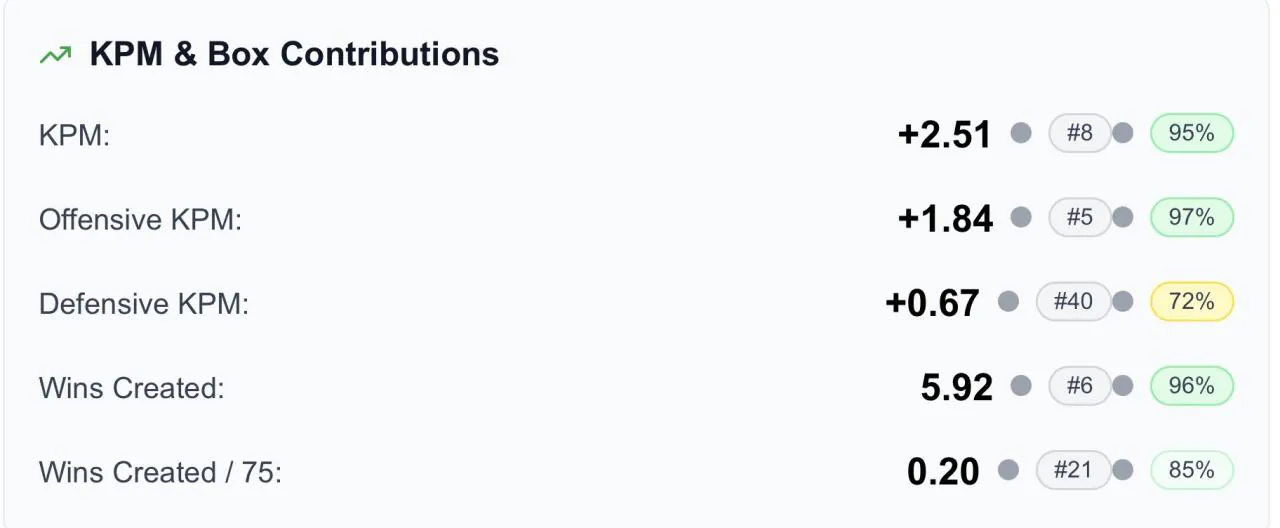
Task: Click the Defensive KPM label
Action: [x=144, y=303]
